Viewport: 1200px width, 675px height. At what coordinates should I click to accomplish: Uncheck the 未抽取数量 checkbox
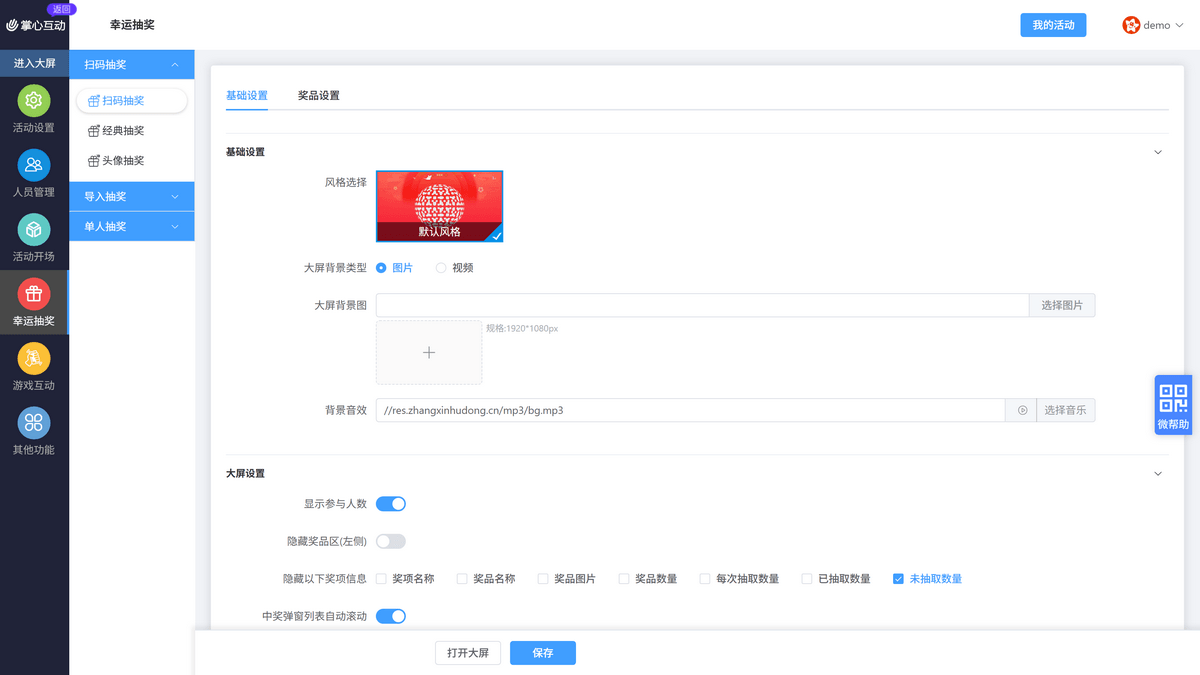(898, 579)
